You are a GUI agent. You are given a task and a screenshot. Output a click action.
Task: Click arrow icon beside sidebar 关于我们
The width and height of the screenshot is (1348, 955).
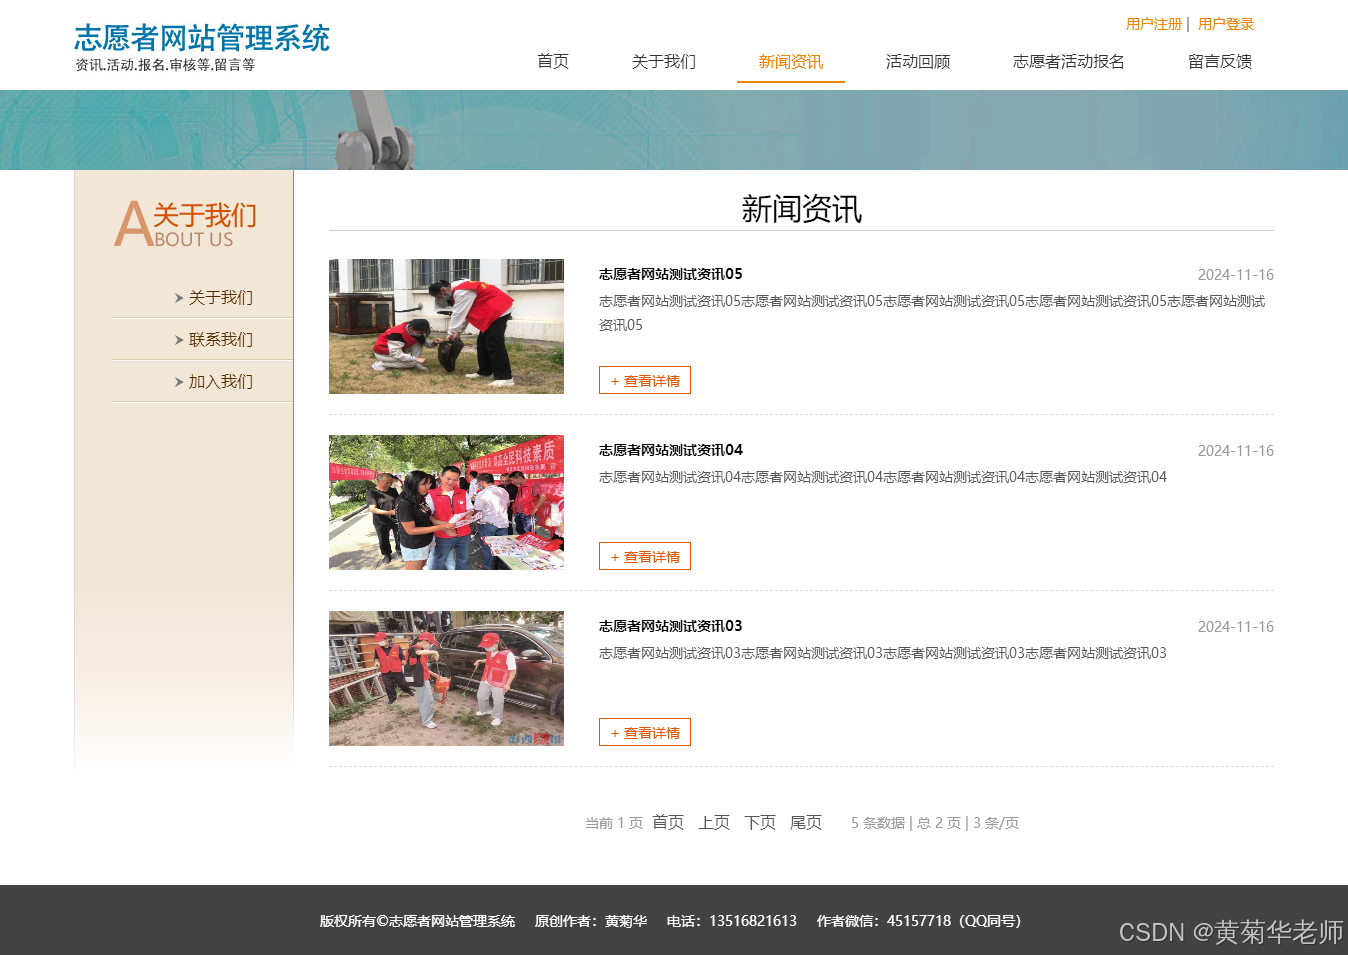pyautogui.click(x=179, y=298)
